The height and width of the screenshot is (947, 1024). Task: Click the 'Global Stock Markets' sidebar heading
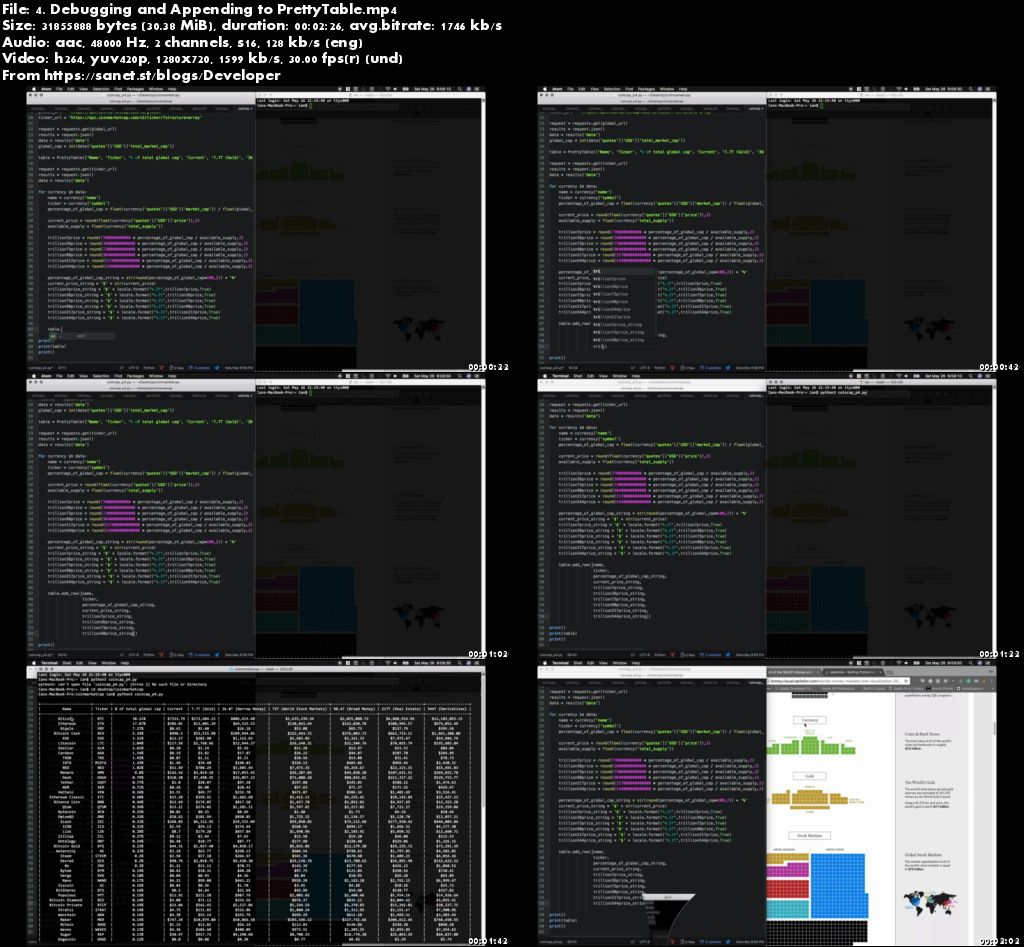point(923,854)
